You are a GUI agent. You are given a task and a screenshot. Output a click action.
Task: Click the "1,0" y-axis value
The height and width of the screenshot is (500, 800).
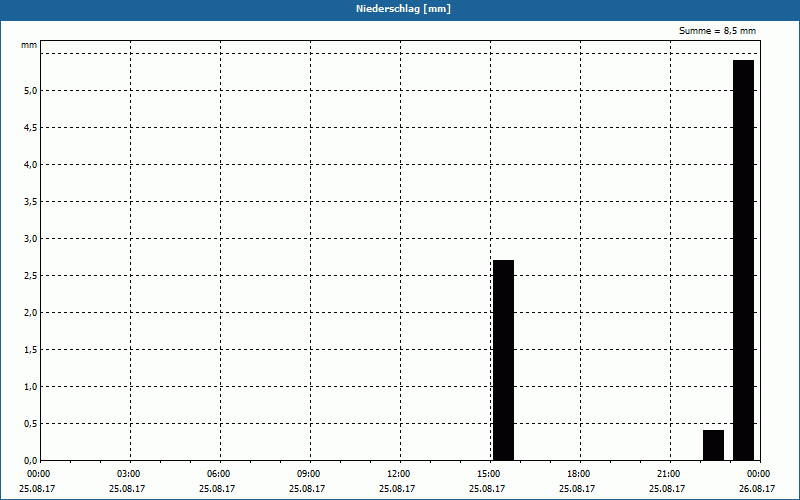(31, 387)
